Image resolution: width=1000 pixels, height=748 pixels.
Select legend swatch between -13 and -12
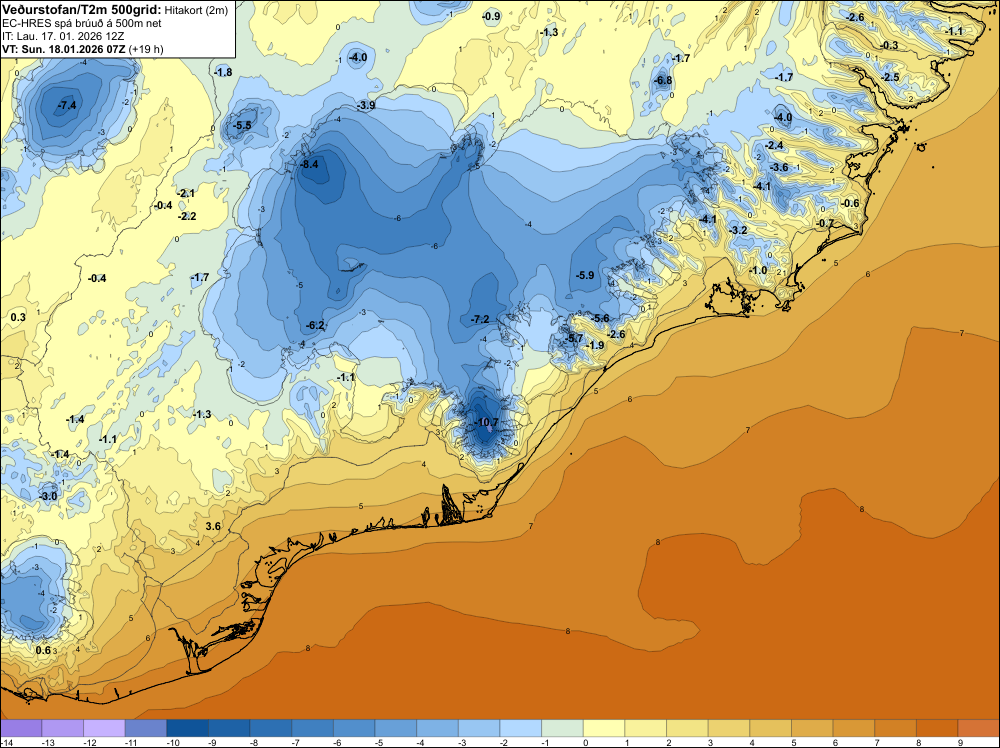coord(62,728)
